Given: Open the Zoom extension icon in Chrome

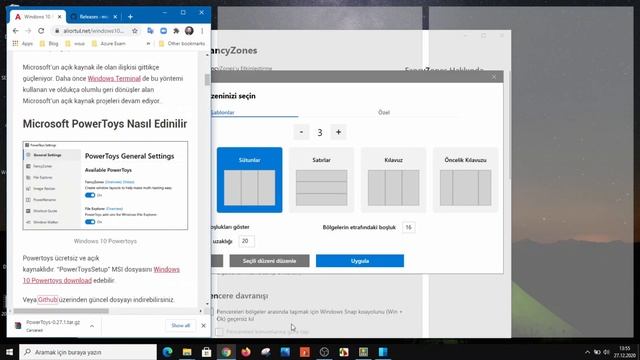Looking at the screenshot, I should [x=163, y=31].
